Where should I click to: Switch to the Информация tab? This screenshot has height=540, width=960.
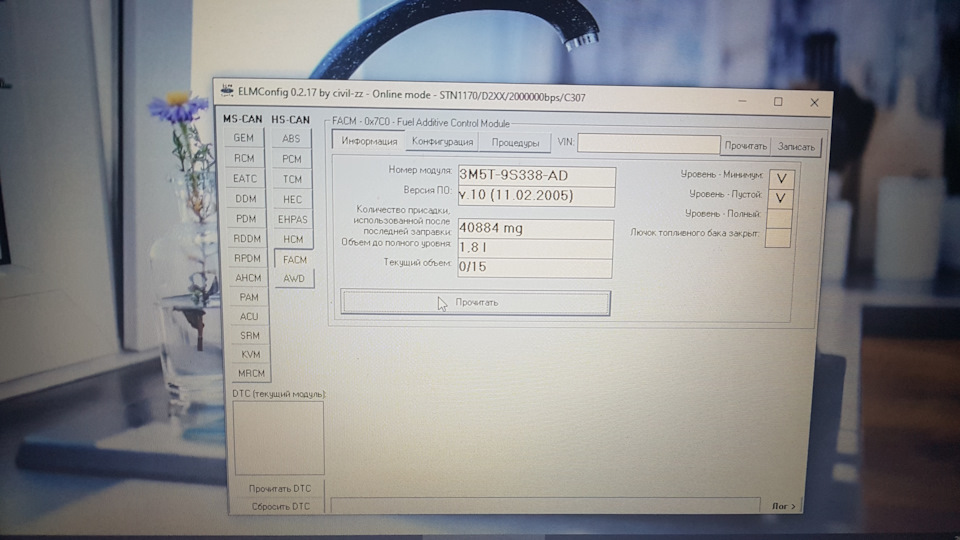tap(369, 141)
